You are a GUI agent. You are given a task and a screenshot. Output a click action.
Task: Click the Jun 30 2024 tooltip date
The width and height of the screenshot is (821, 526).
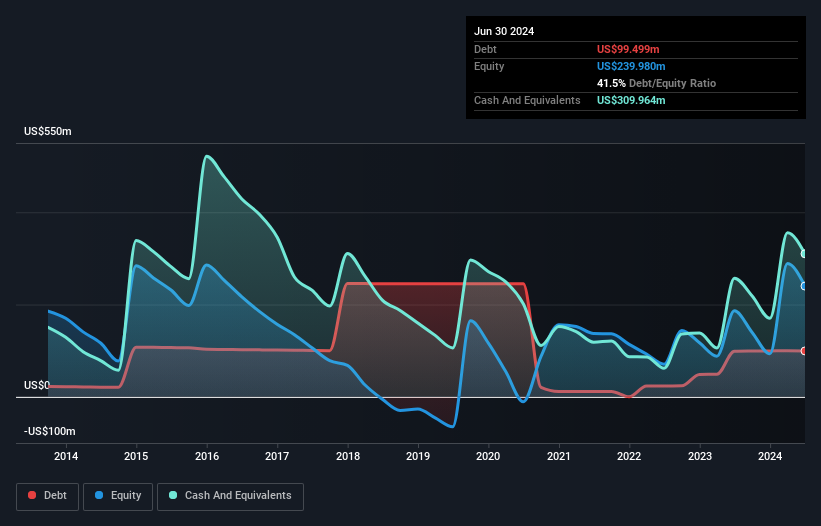(x=504, y=31)
